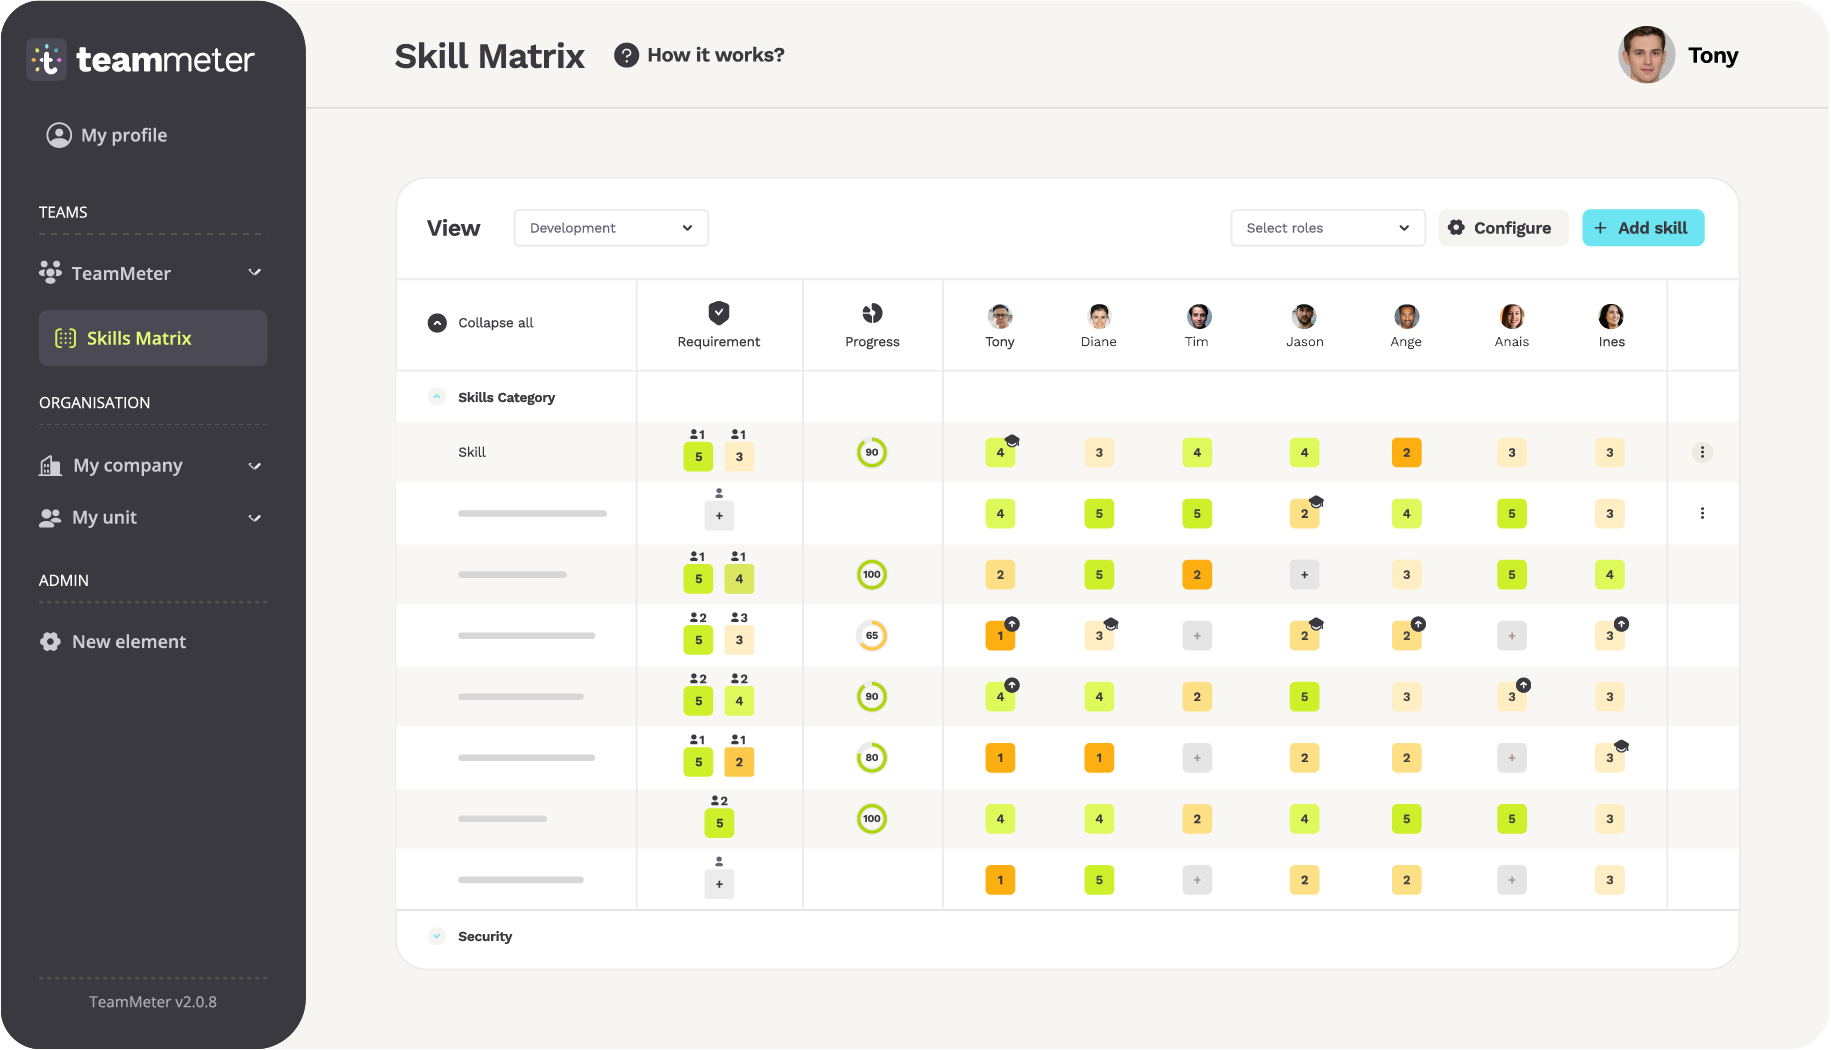
Task: Click the My unit people icon
Action: click(50, 517)
